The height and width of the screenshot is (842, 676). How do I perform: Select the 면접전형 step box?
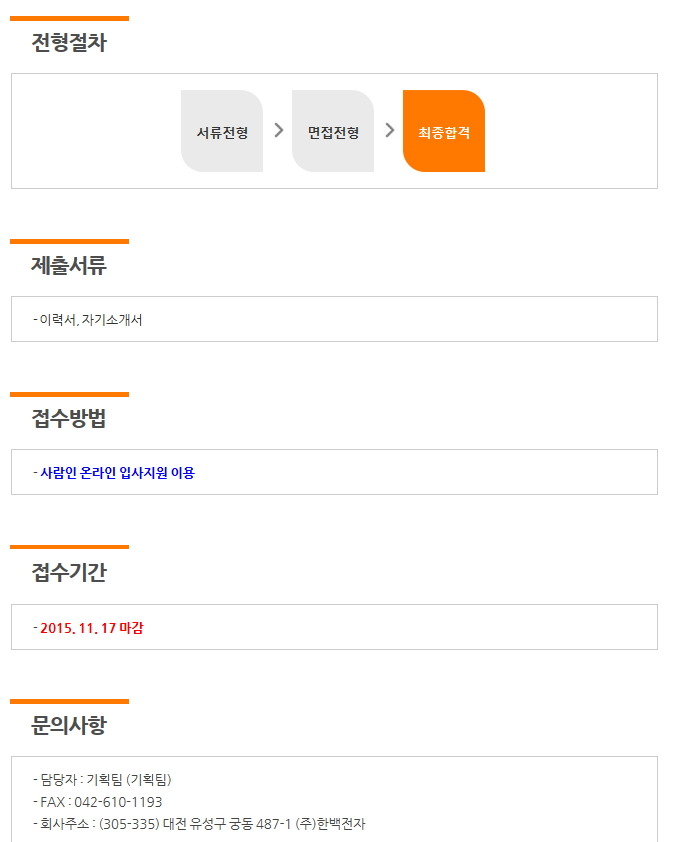(333, 131)
